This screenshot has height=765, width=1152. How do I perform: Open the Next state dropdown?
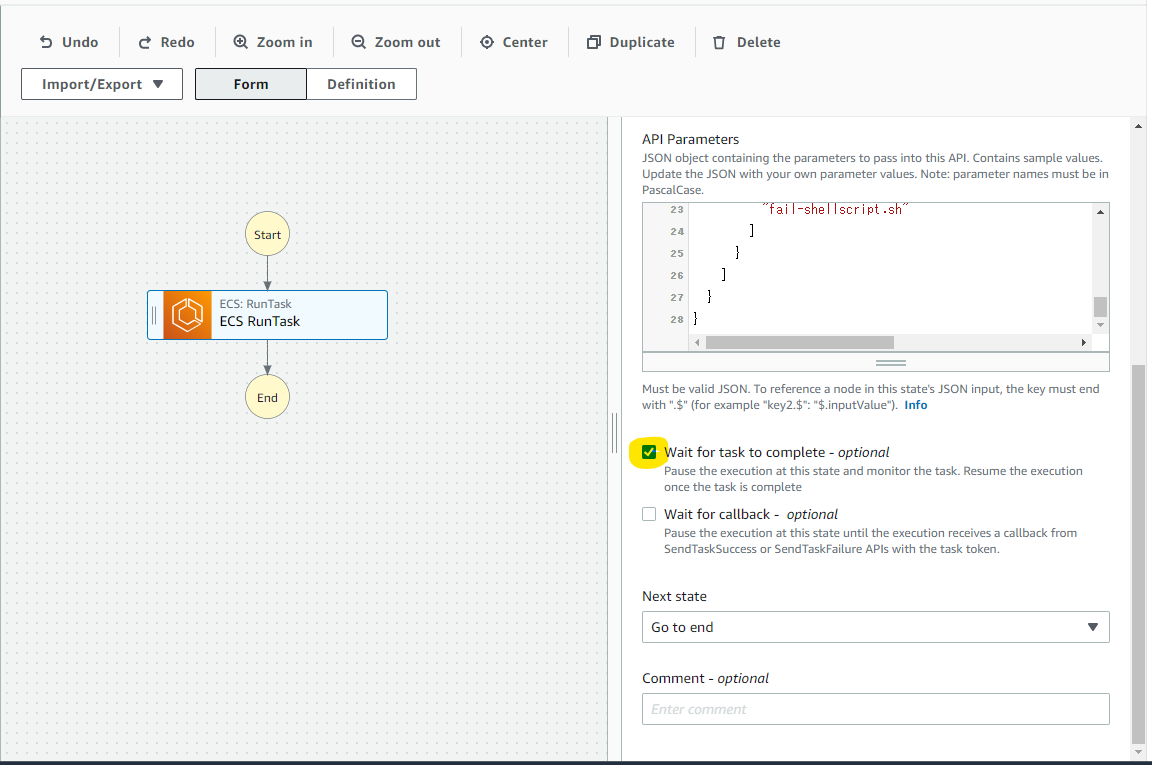pyautogui.click(x=875, y=627)
